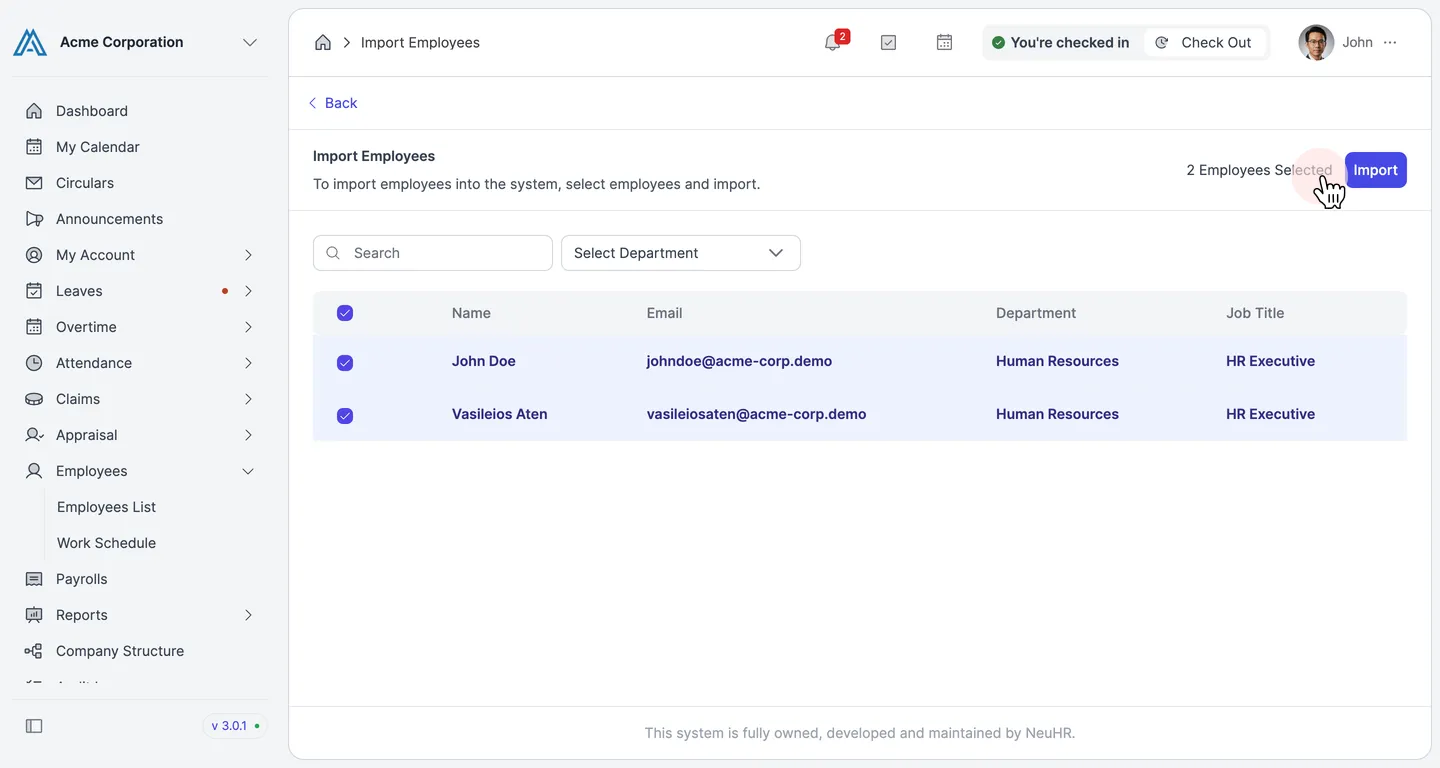This screenshot has height=768, width=1440.
Task: Expand the Attendance submenu chevron
Action: [248, 363]
